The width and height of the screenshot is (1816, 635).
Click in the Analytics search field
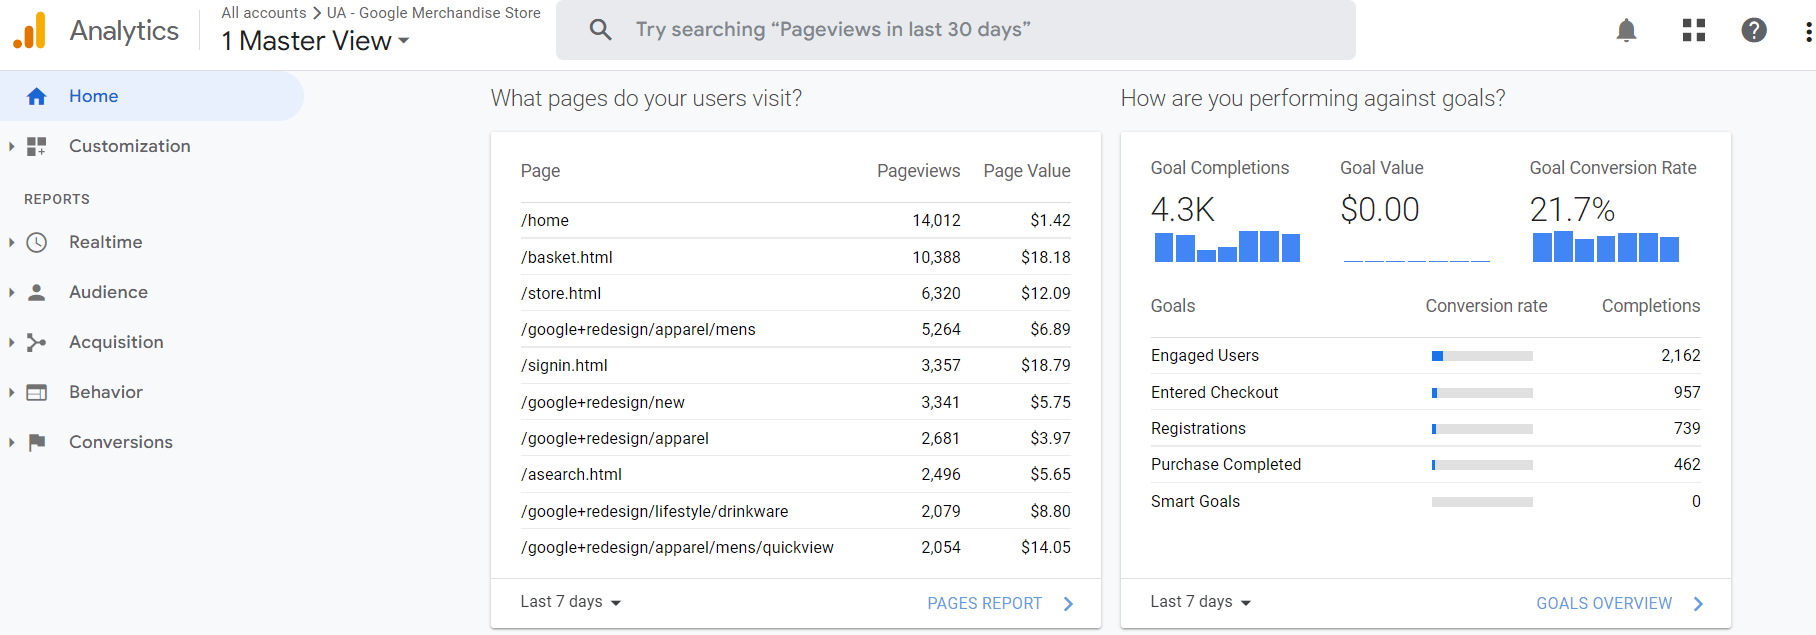[x=956, y=30]
